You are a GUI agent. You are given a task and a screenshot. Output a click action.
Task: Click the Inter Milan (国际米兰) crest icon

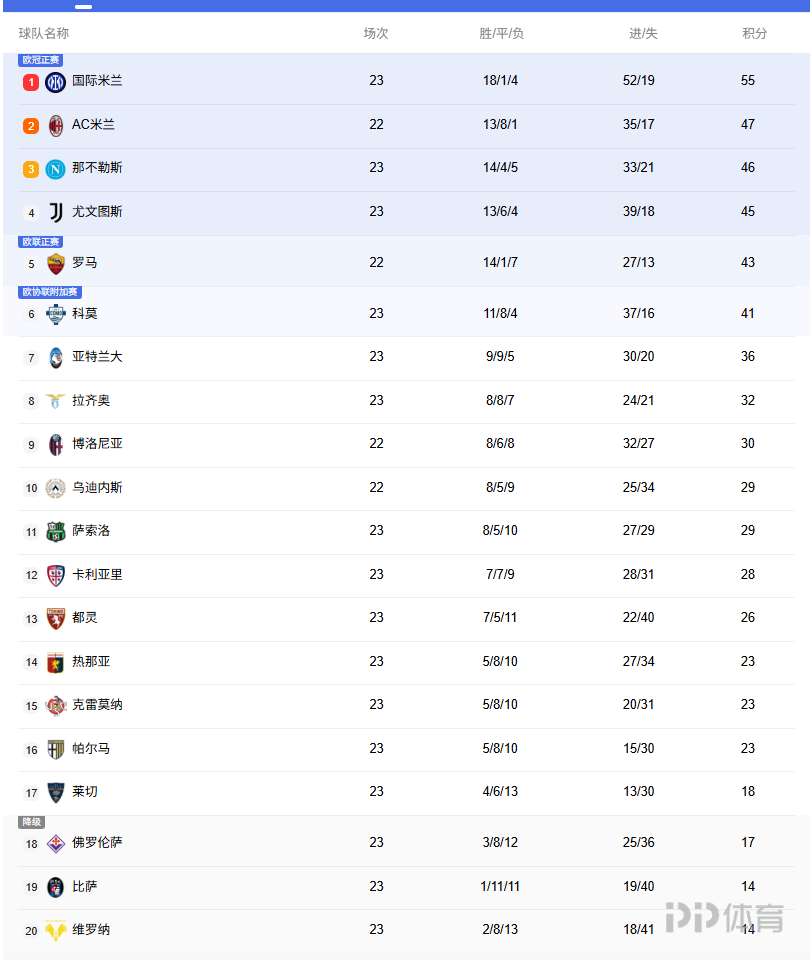tap(56, 82)
